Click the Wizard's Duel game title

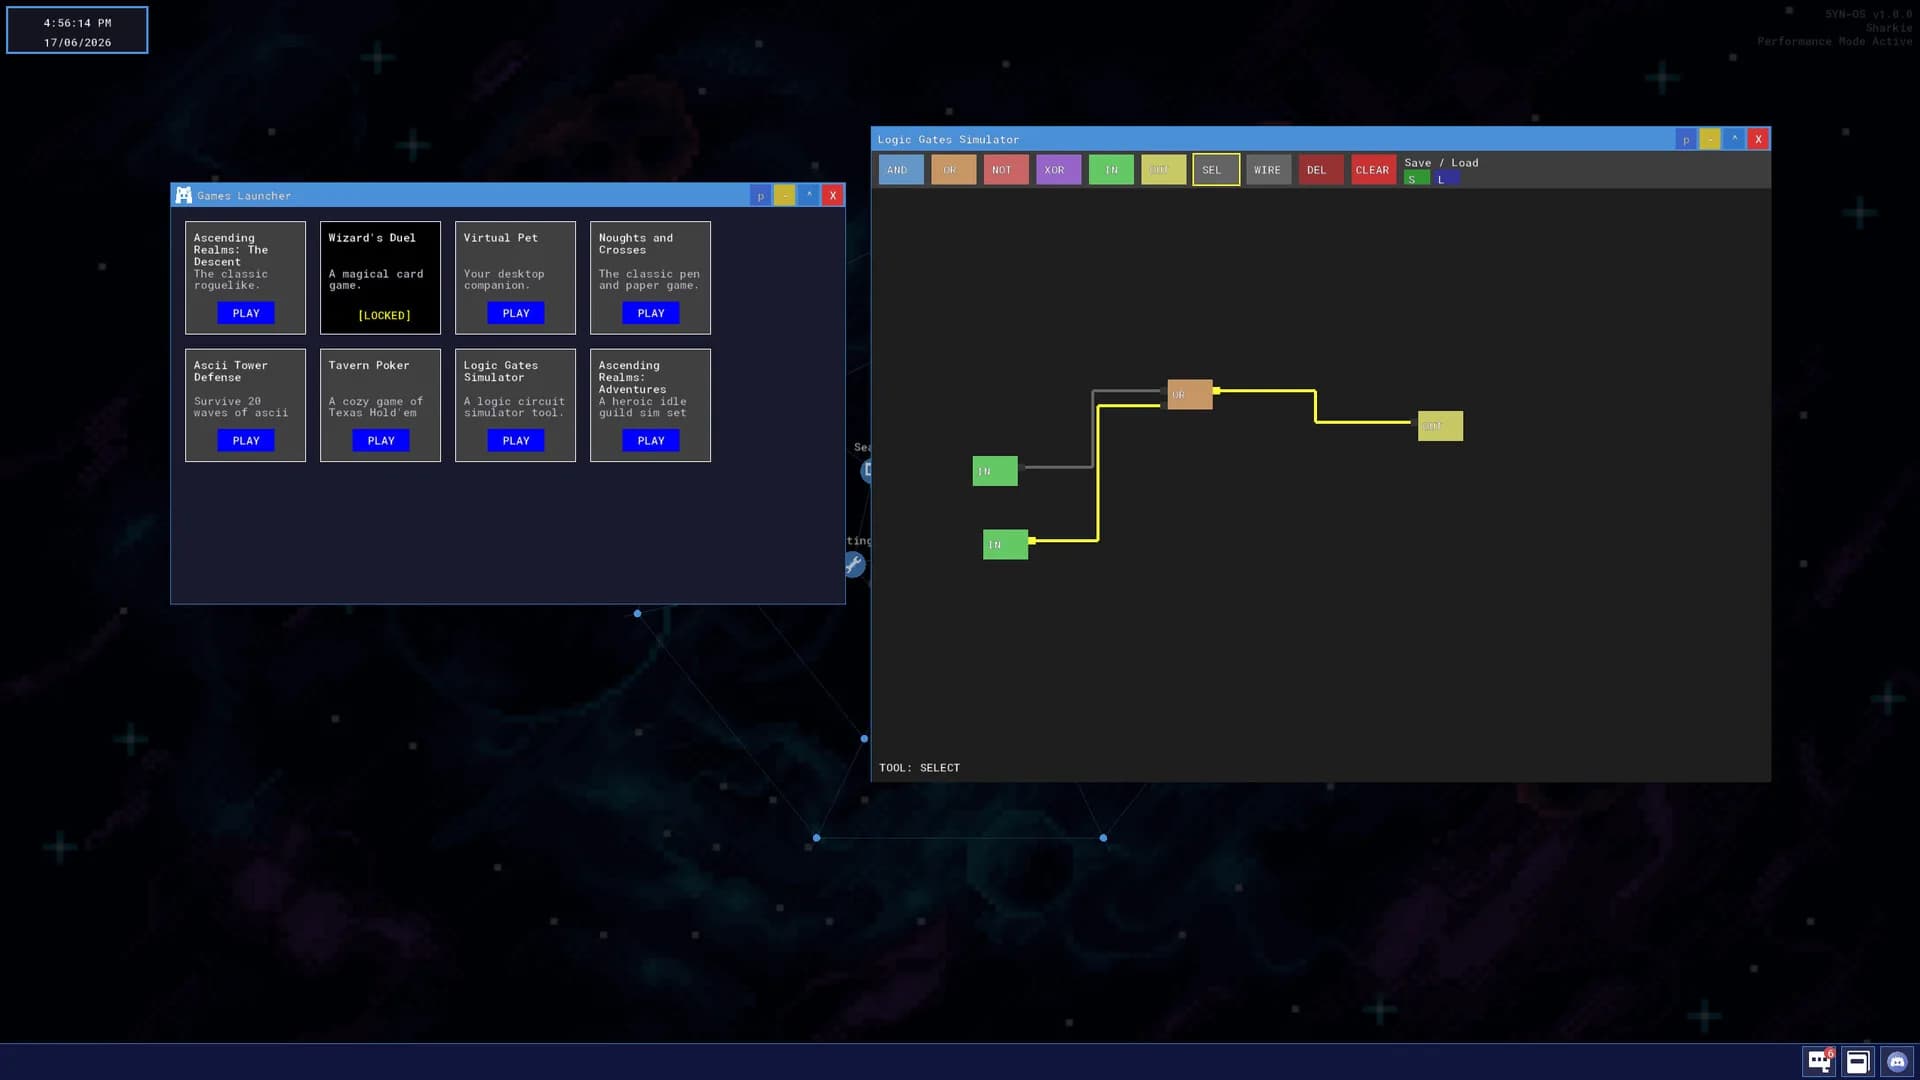(x=372, y=238)
